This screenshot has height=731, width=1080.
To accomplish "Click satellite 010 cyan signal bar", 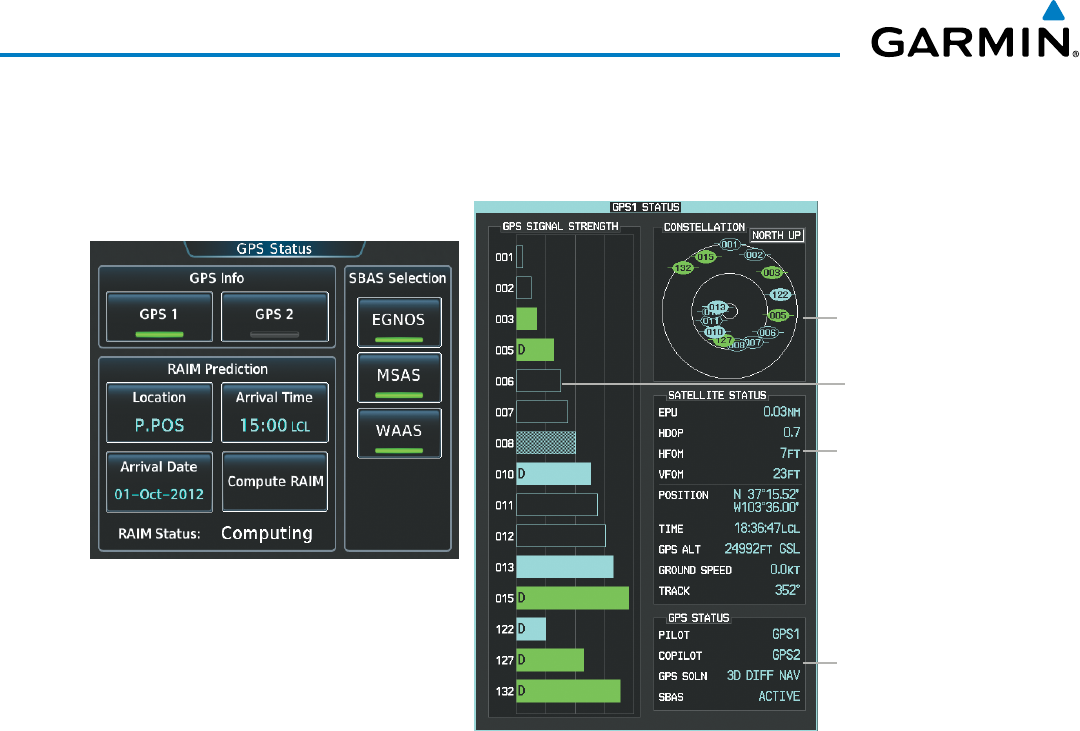I will pyautogui.click(x=554, y=473).
